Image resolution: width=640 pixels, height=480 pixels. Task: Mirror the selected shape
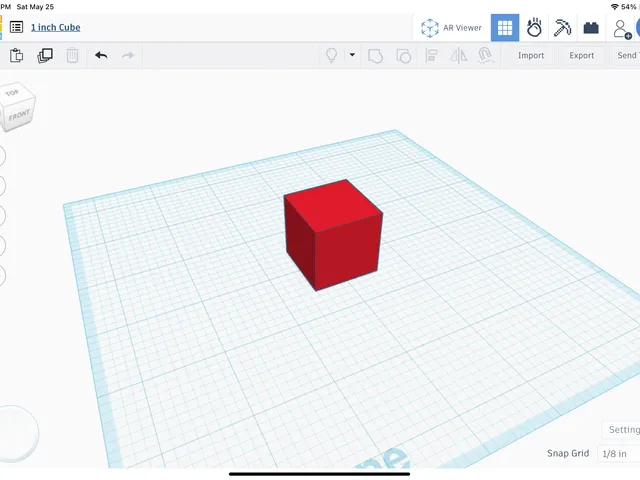[x=459, y=56]
